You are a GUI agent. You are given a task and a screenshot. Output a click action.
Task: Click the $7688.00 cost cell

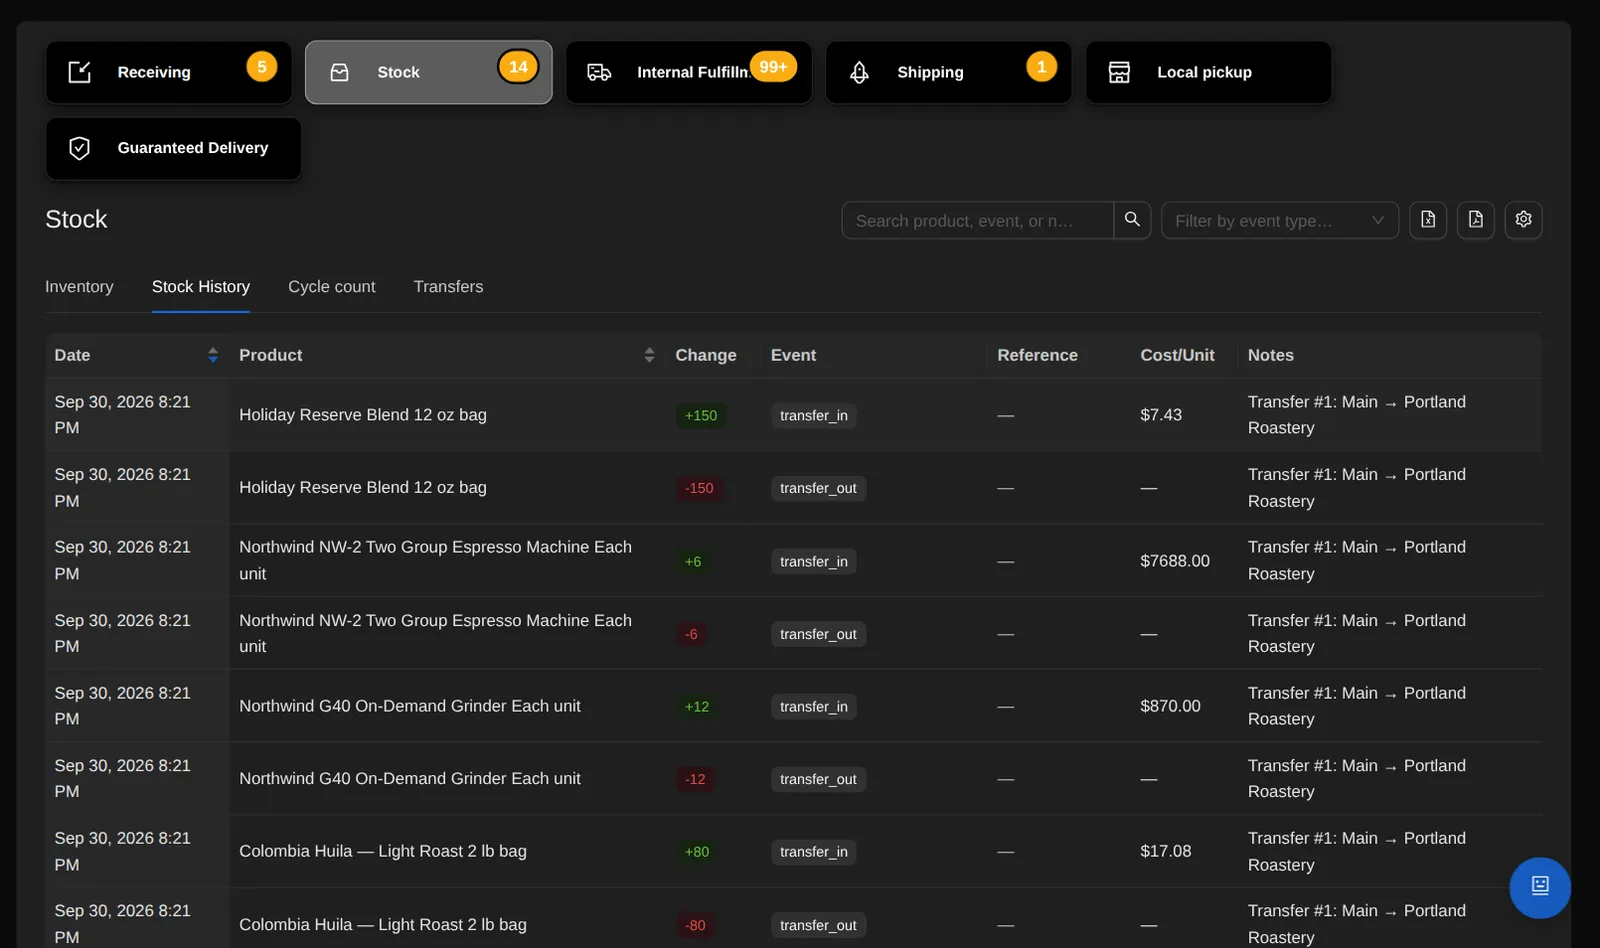(x=1175, y=561)
